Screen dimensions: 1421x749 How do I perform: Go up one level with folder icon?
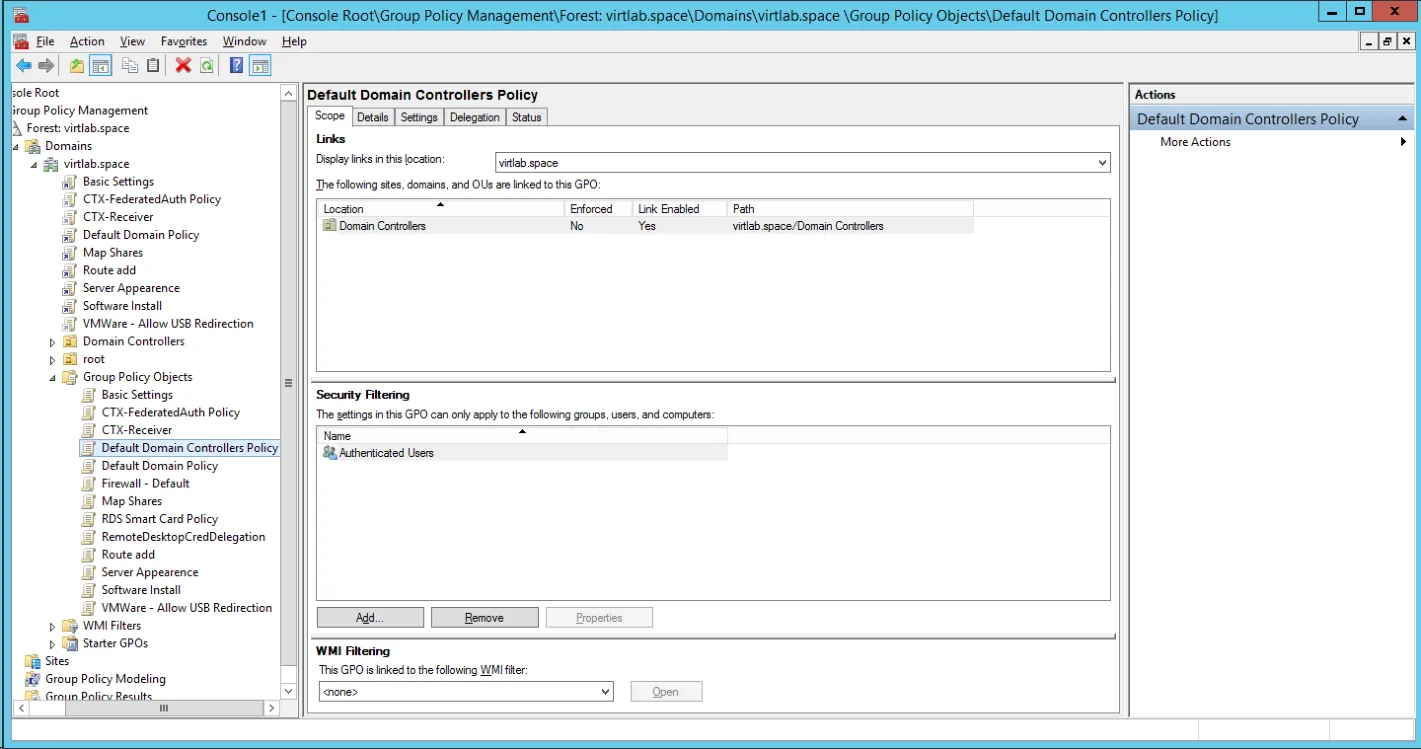[x=77, y=66]
